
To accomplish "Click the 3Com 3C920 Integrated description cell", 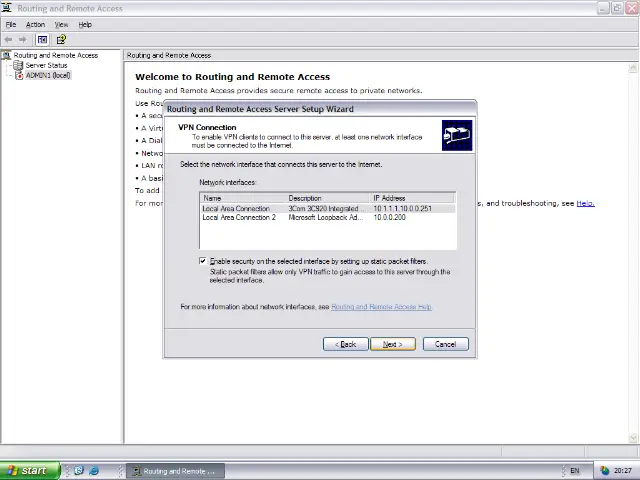I will (326, 209).
